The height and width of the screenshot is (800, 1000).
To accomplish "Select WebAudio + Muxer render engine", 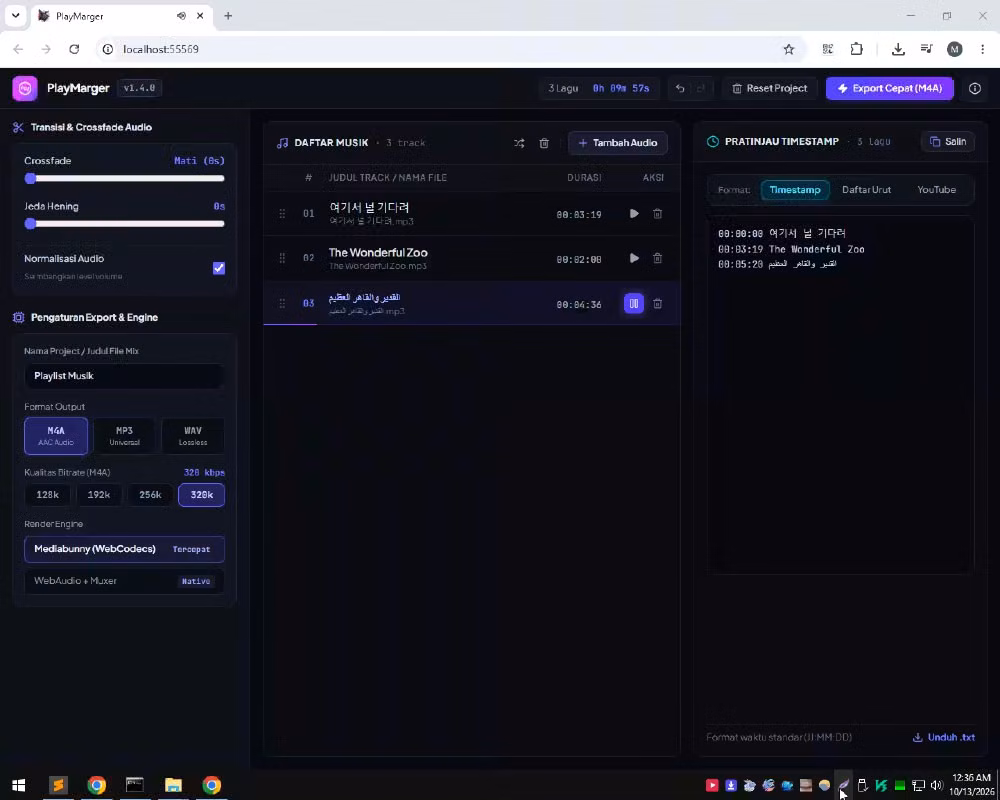I will click(124, 581).
